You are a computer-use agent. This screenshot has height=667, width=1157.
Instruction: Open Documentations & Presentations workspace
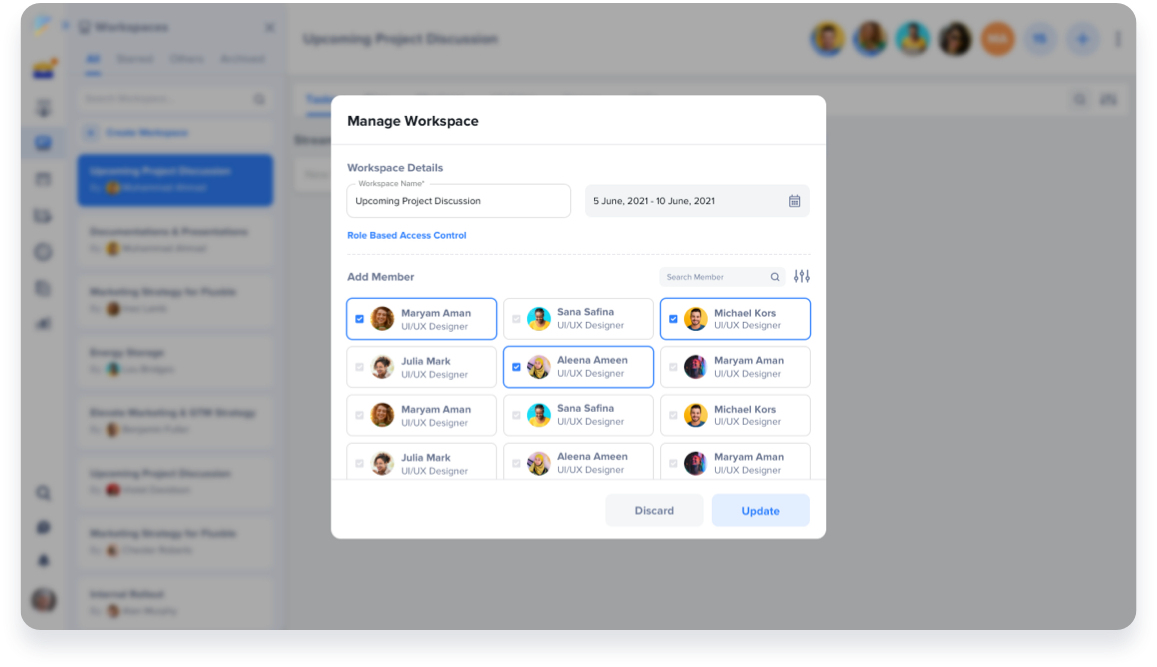(175, 240)
